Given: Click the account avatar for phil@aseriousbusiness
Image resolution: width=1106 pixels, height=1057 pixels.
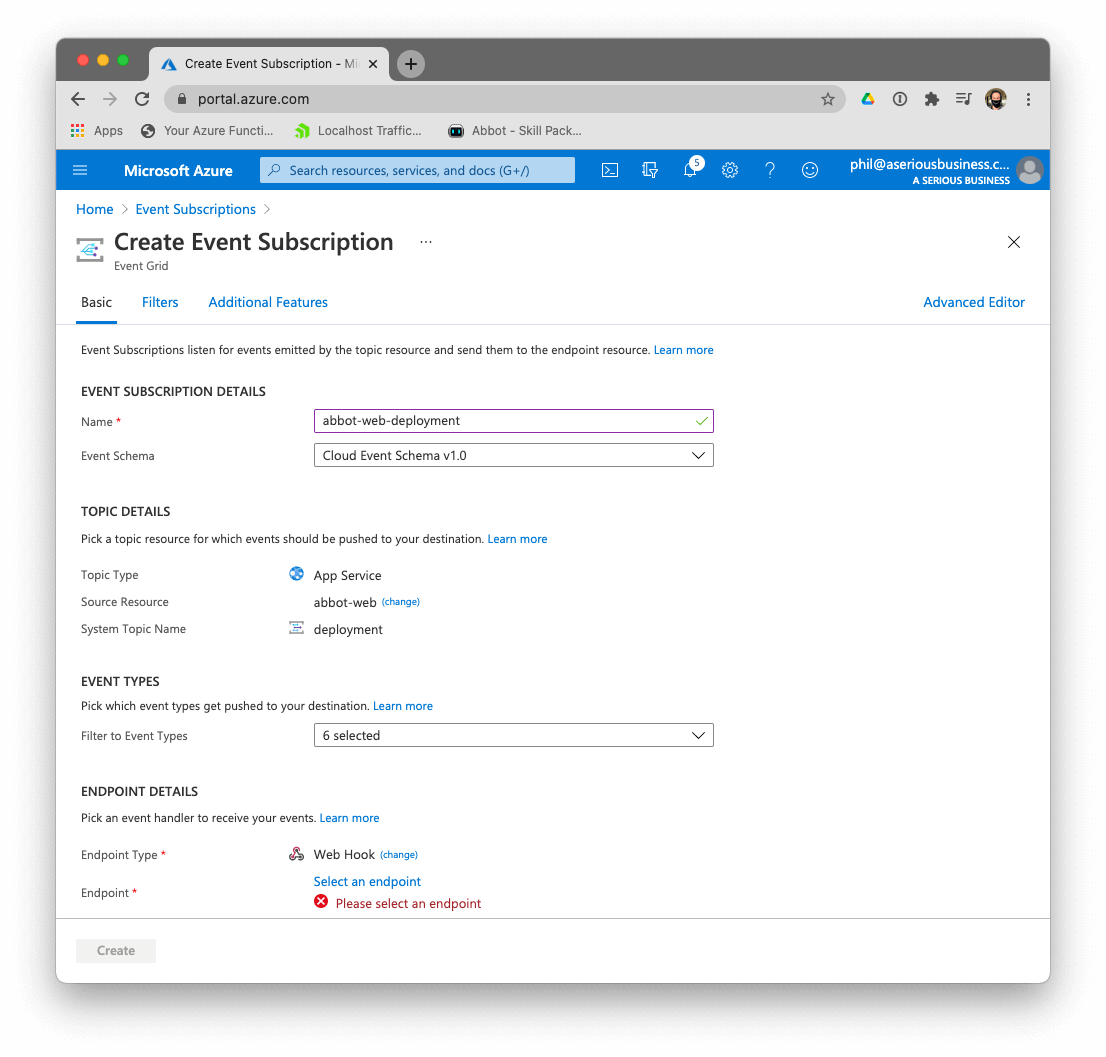Looking at the screenshot, I should 1029,170.
